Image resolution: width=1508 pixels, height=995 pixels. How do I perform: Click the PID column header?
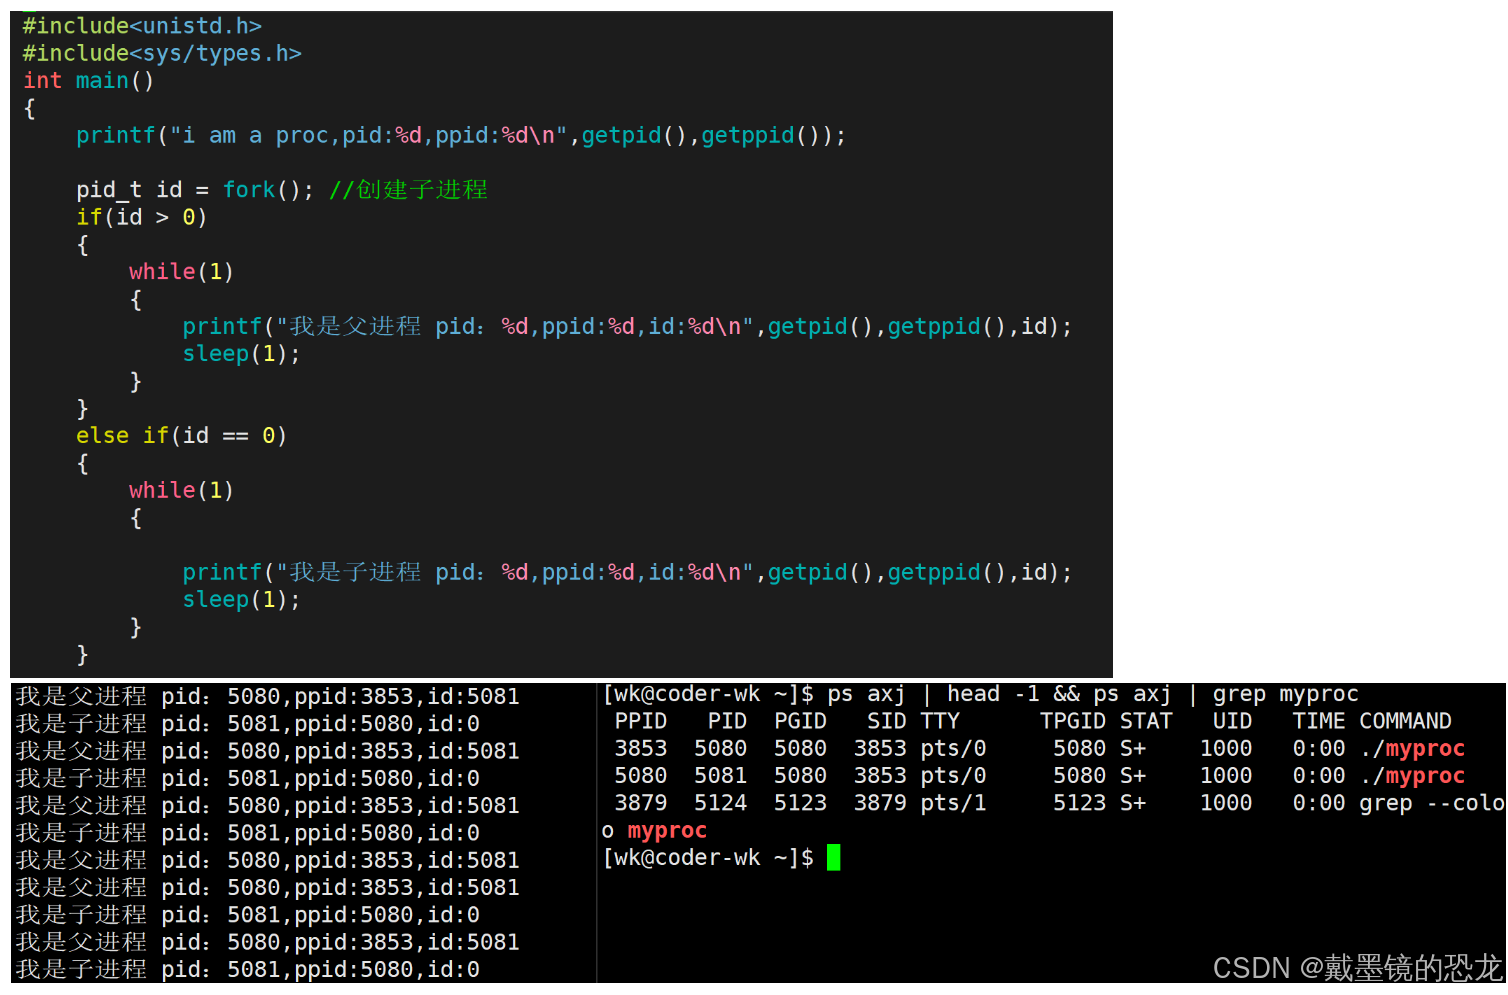[x=727, y=722]
